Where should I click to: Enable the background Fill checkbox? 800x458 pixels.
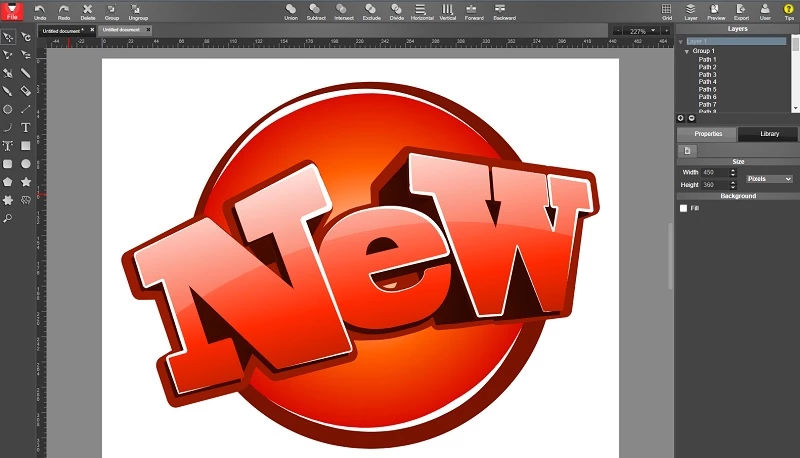tap(683, 208)
